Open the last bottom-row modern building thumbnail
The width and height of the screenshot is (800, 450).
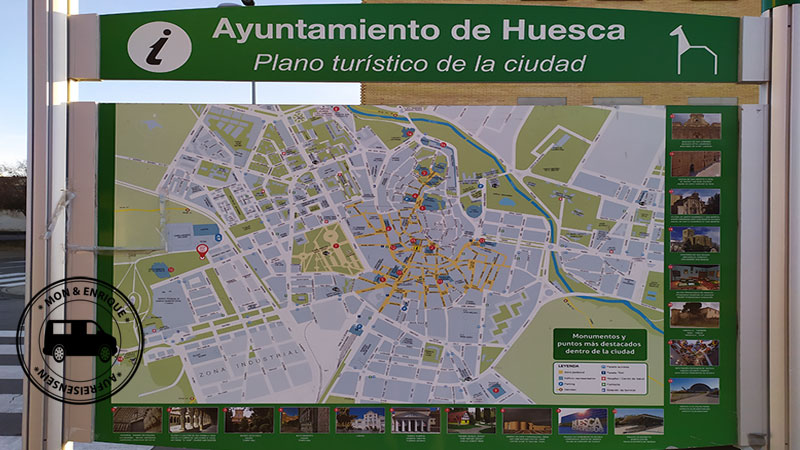(639, 421)
